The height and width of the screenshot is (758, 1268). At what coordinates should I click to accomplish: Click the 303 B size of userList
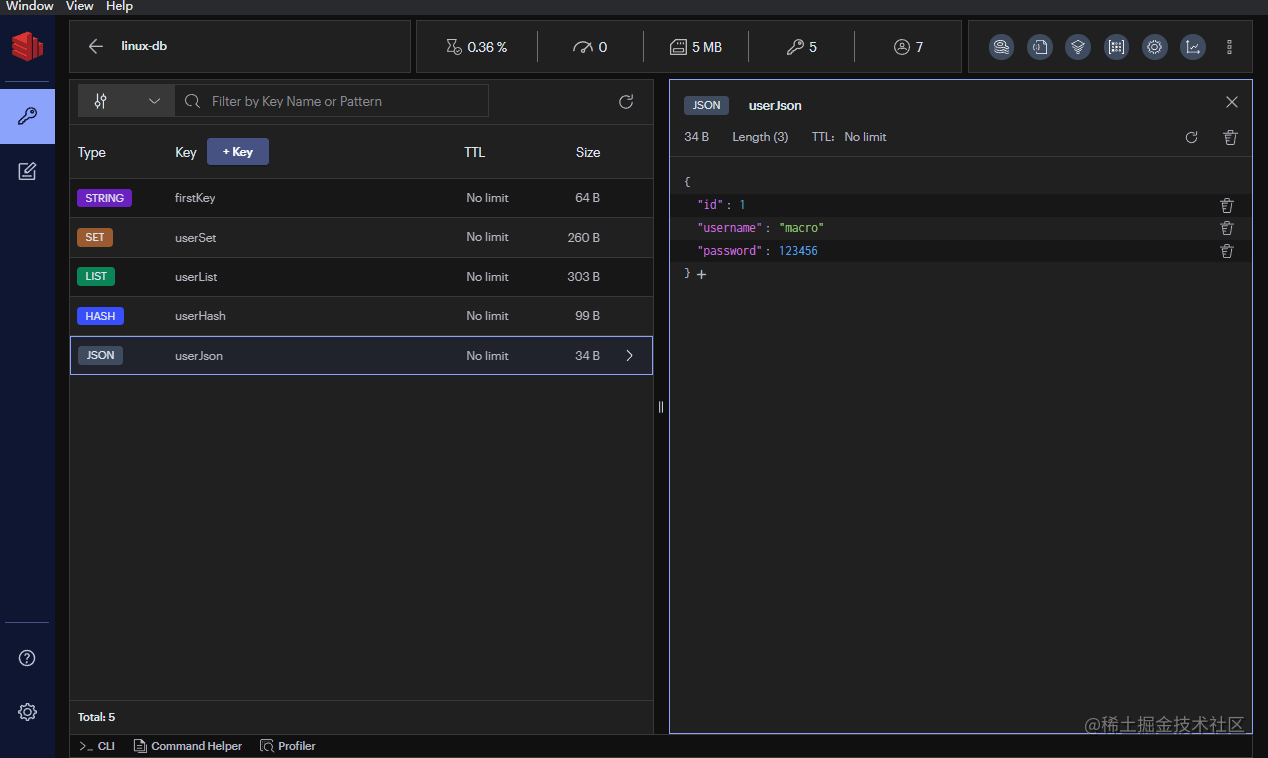(584, 276)
